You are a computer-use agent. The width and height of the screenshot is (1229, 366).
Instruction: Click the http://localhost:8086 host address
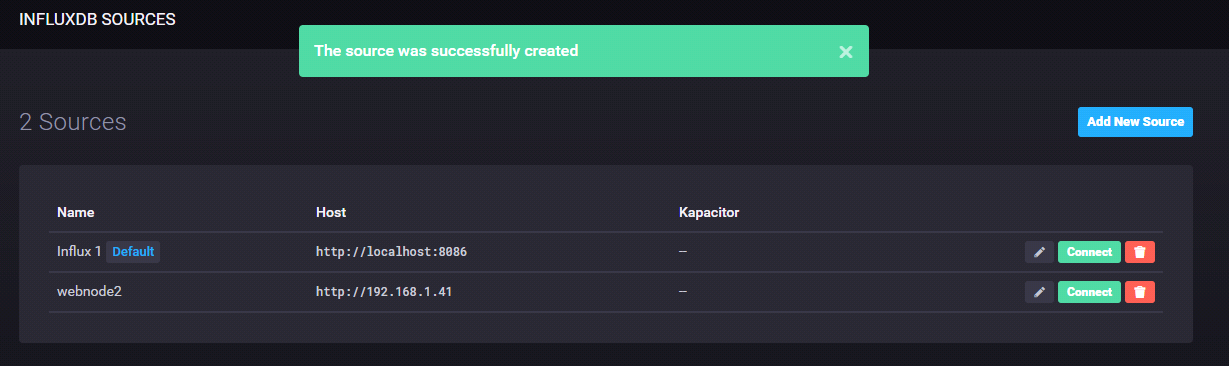tap(391, 252)
